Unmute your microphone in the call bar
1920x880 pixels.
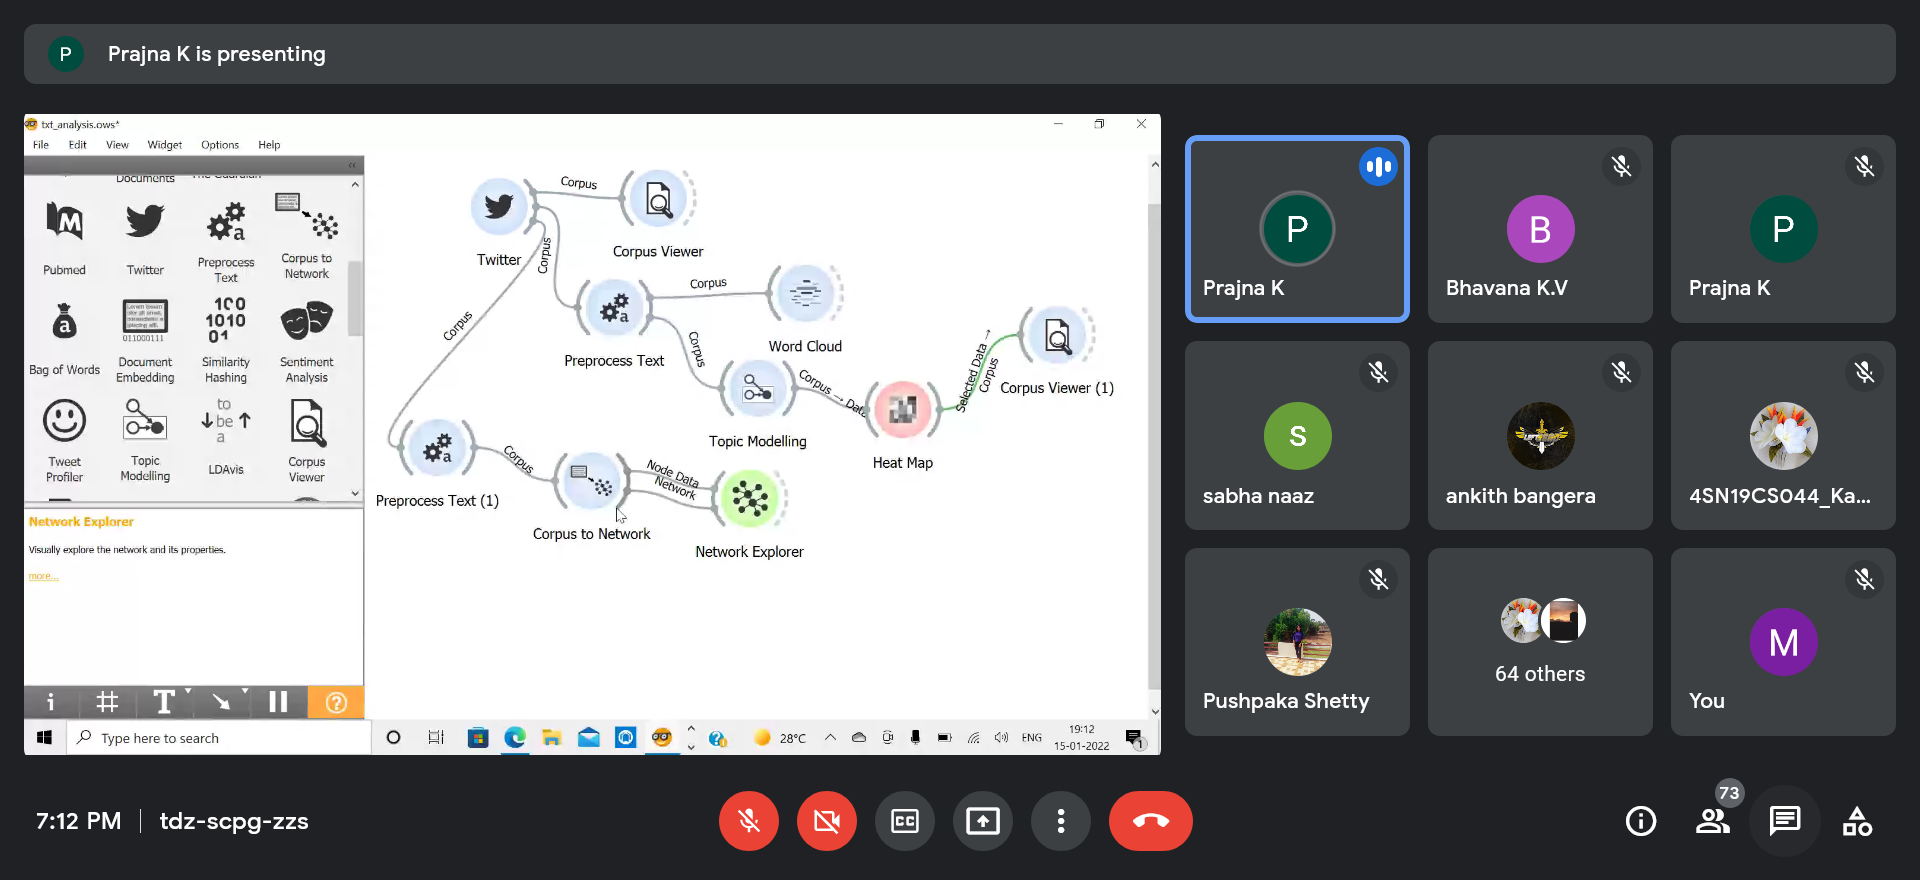point(748,821)
